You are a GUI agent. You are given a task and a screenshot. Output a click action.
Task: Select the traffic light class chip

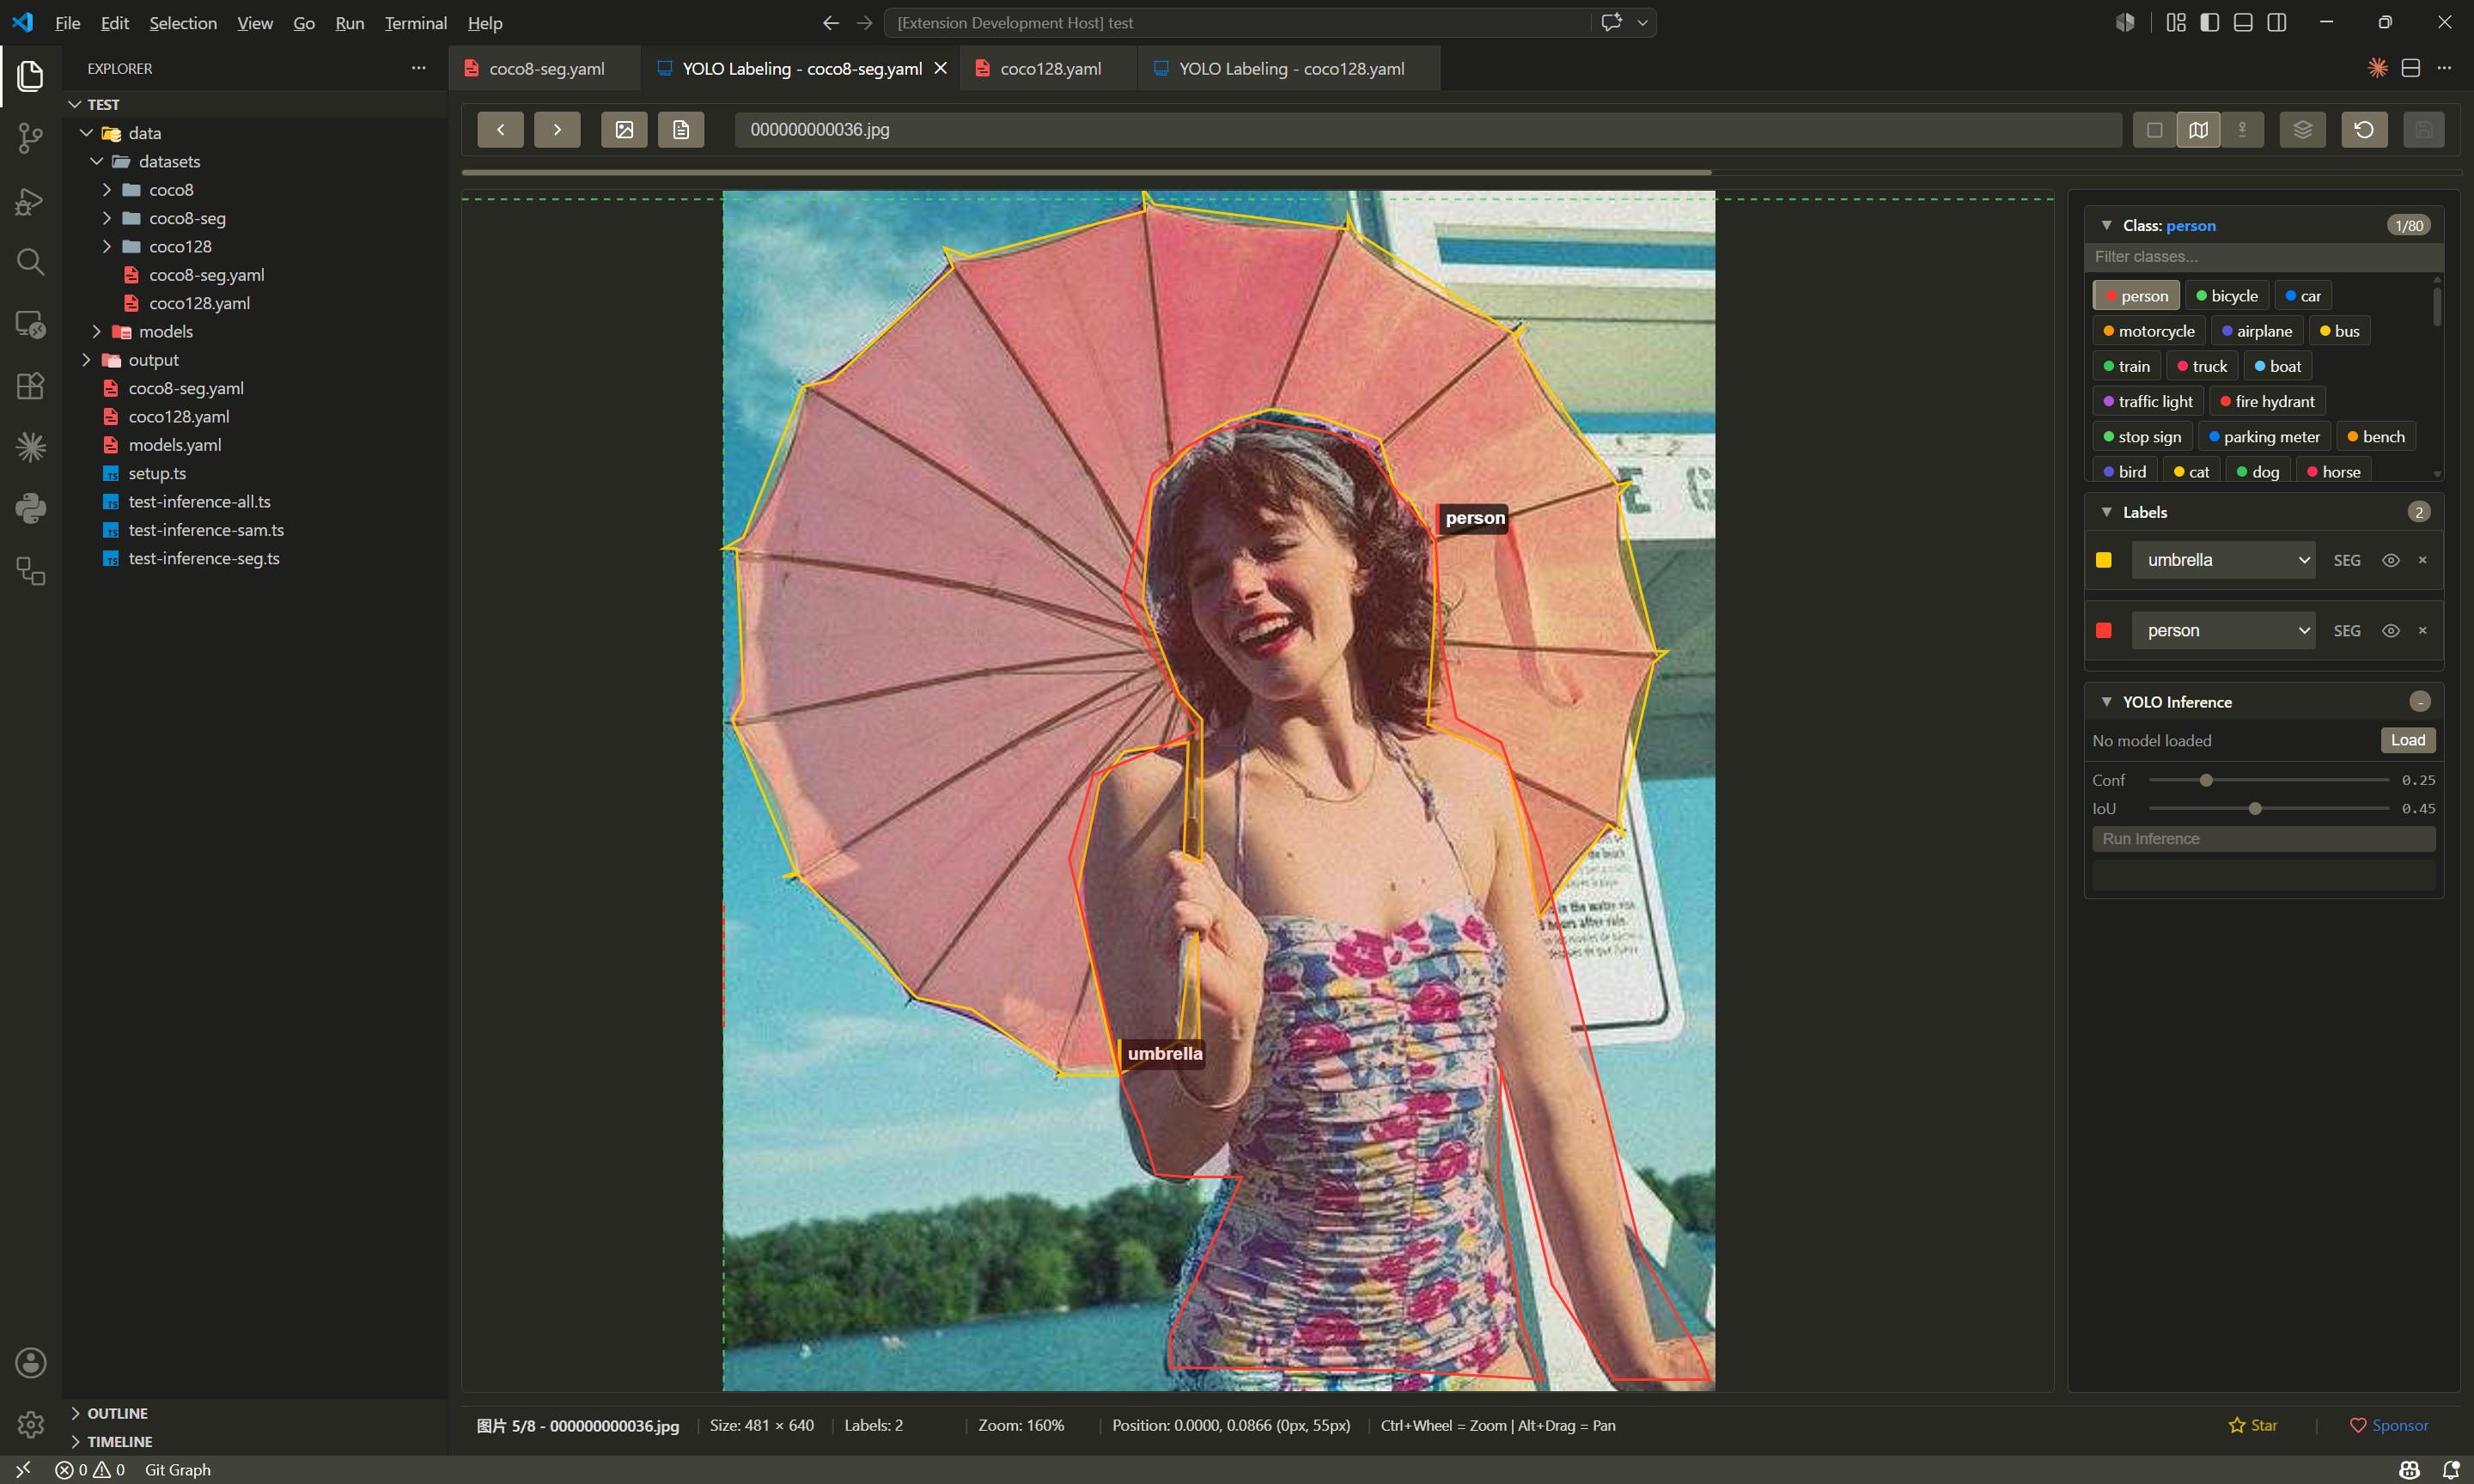tap(2148, 401)
